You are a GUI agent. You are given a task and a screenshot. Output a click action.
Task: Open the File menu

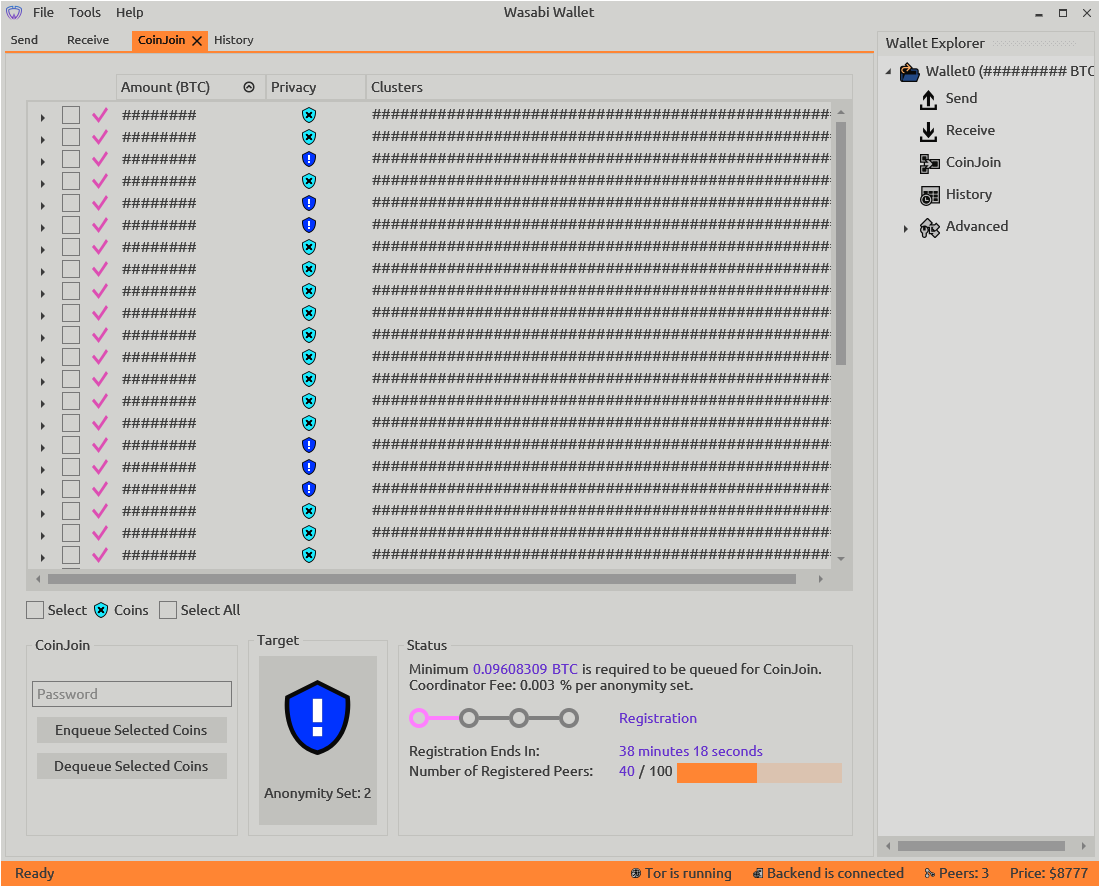pos(43,13)
